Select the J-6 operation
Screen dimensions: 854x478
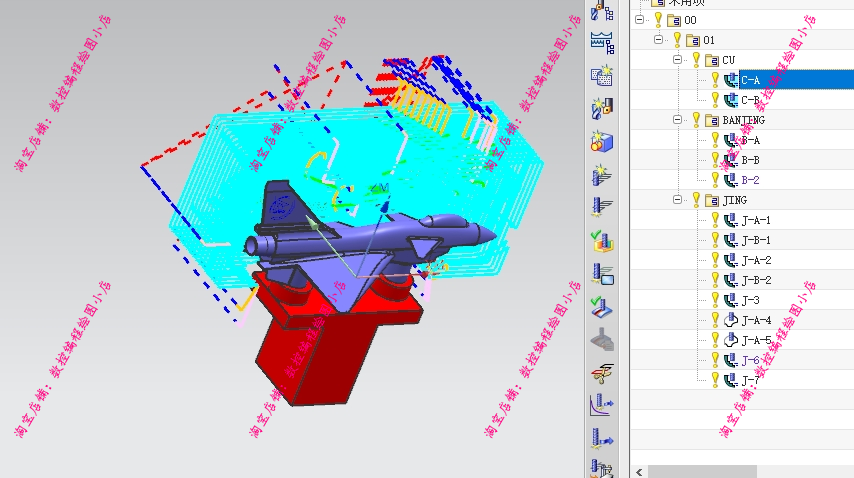(751, 360)
